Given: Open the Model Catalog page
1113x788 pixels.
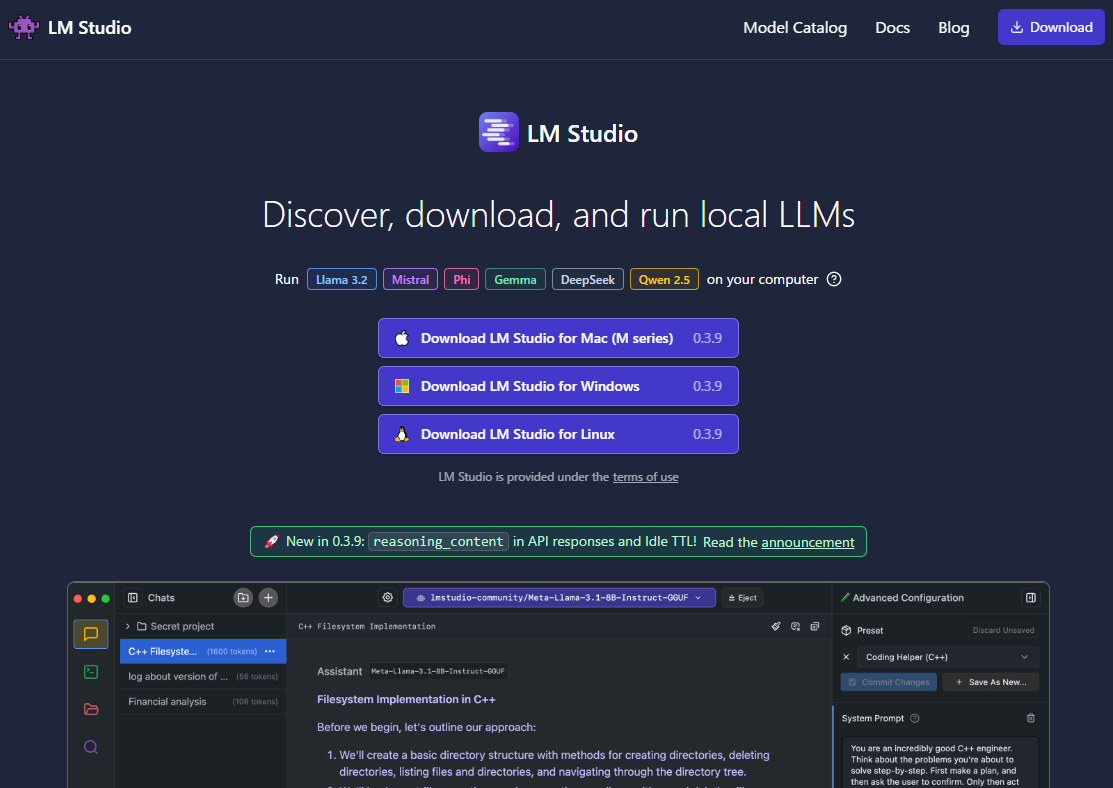Looking at the screenshot, I should 794,28.
